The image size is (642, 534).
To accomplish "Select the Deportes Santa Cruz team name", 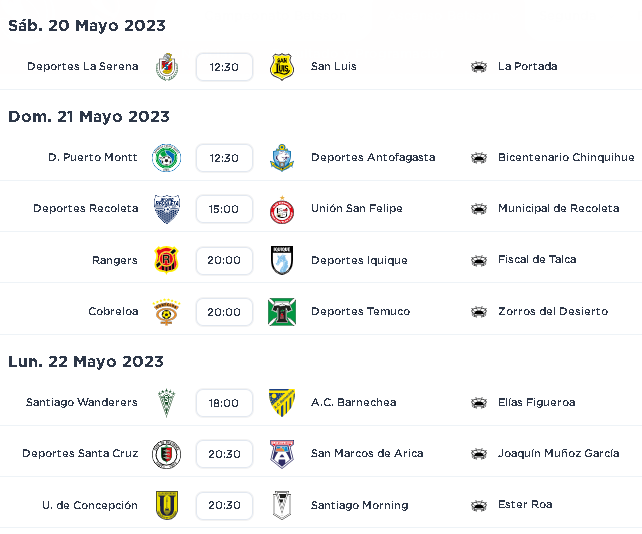I will pyautogui.click(x=80, y=453).
